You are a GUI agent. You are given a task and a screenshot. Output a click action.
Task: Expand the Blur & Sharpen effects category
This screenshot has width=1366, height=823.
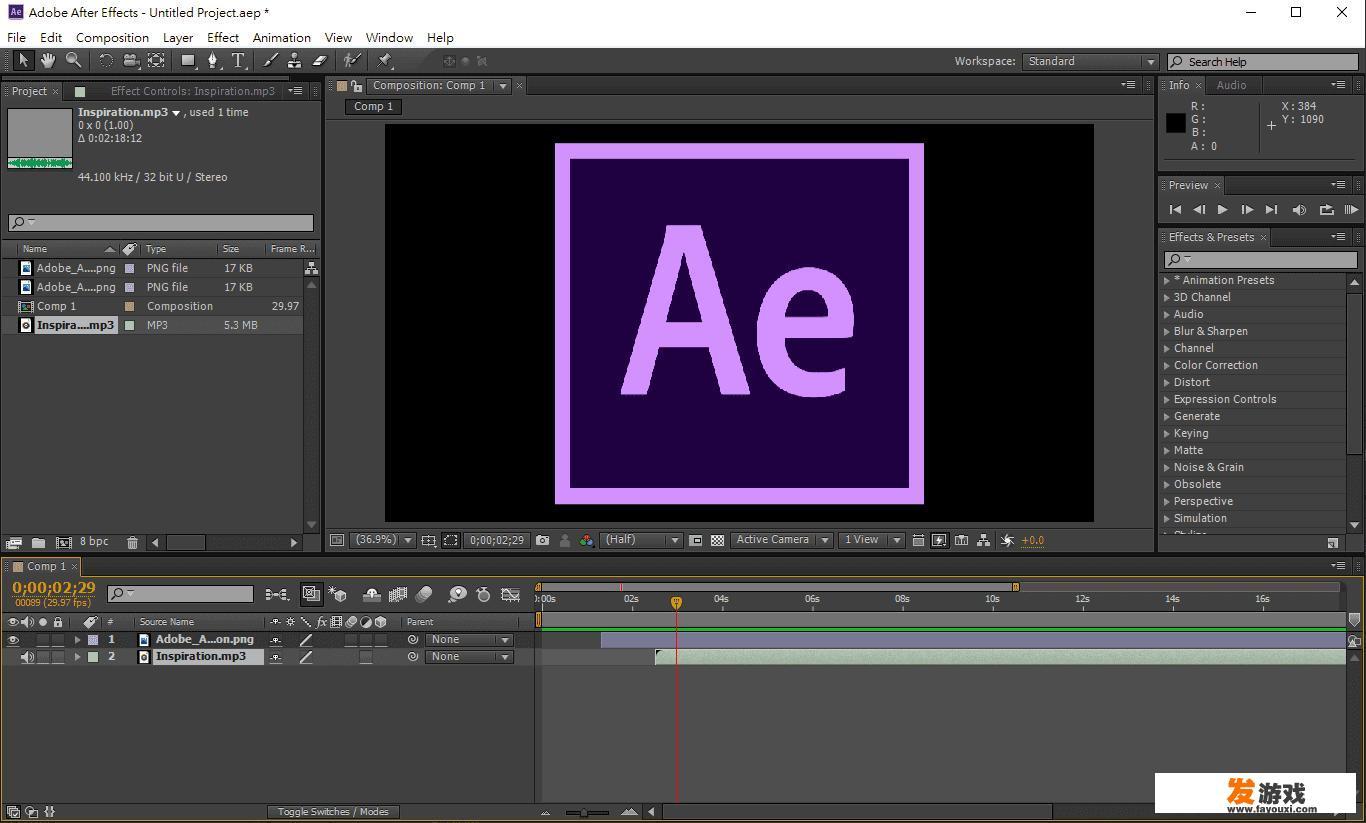(x=1166, y=332)
